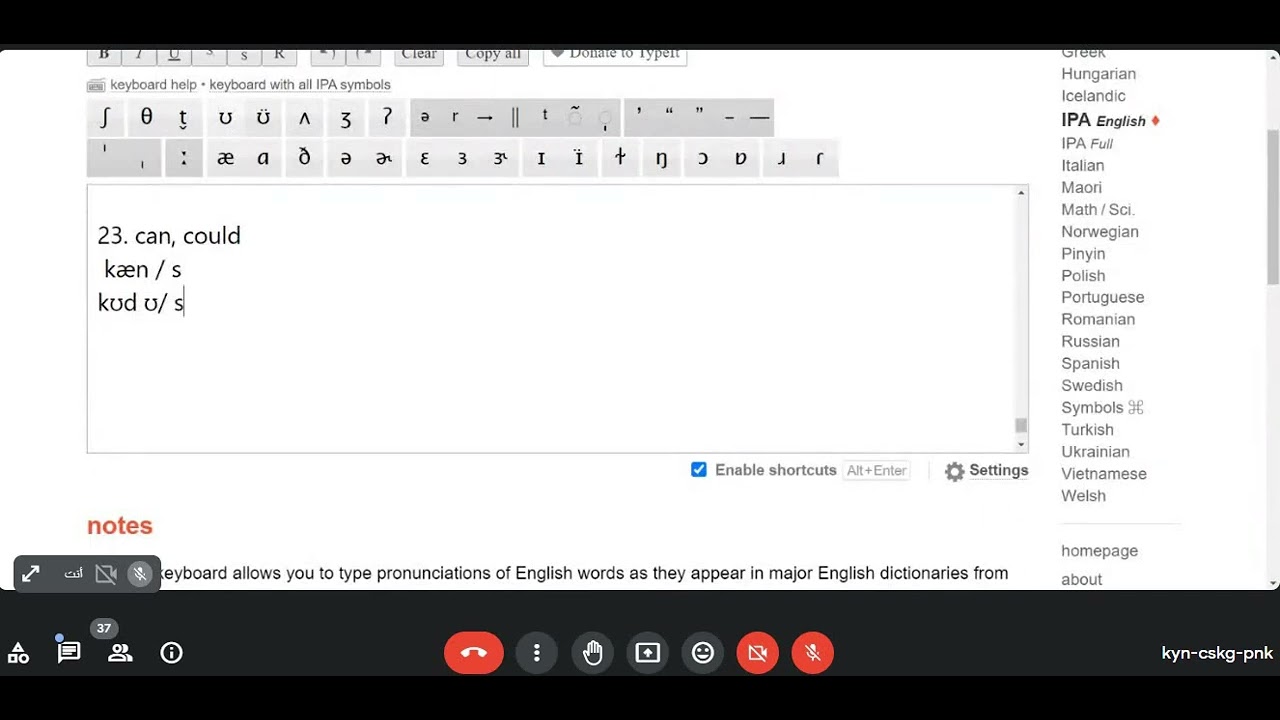Insert the ɔ (open o) vowel
Viewport: 1280px width, 720px height.
click(702, 158)
